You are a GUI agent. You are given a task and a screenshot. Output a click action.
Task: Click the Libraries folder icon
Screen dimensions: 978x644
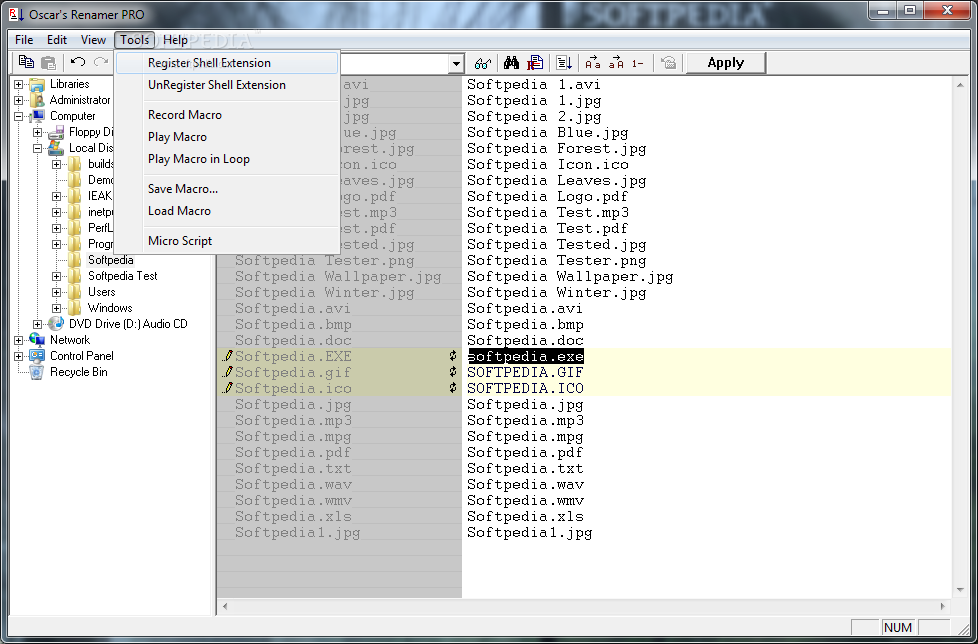[37, 84]
